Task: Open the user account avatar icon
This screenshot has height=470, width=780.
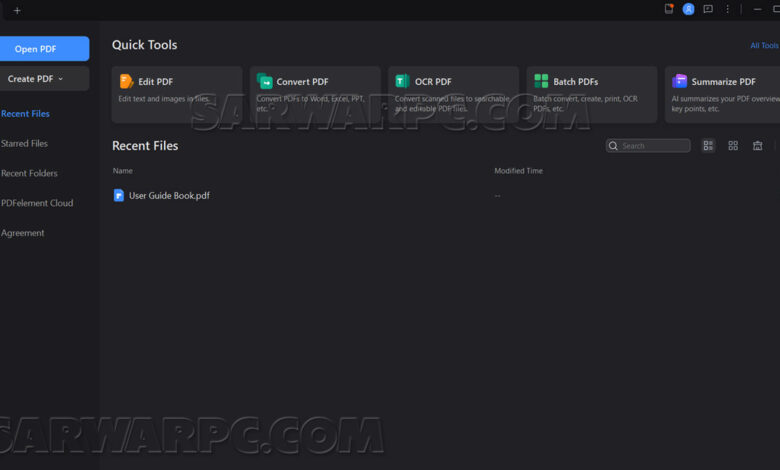Action: [x=688, y=9]
